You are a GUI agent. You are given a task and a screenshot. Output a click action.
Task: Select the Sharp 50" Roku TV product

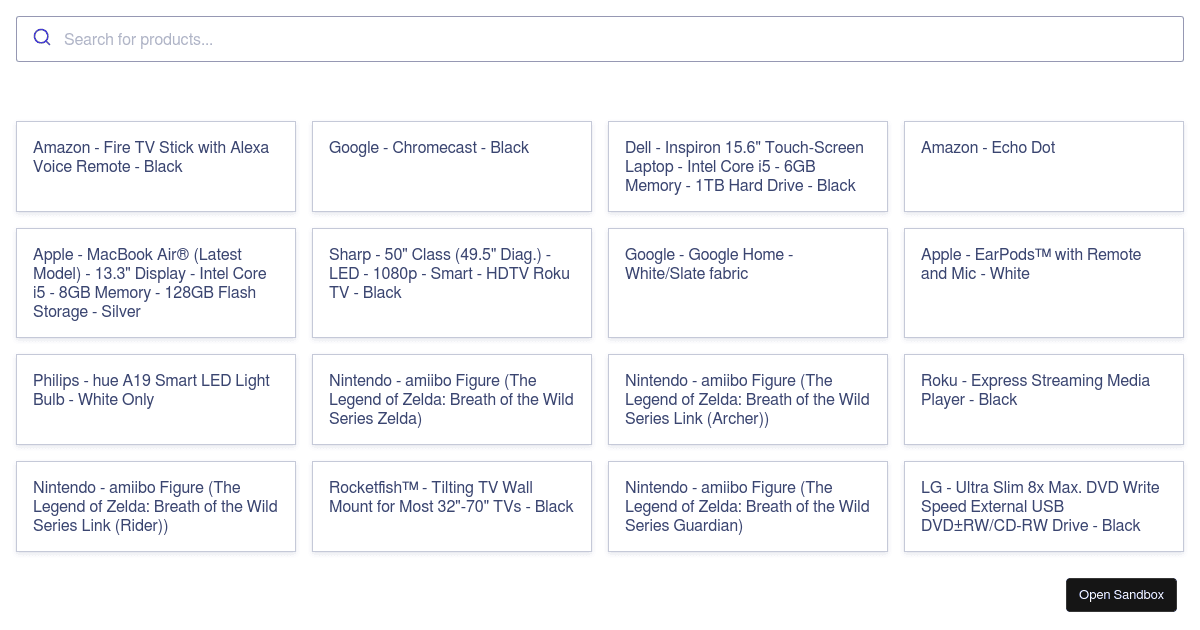pyautogui.click(x=452, y=283)
